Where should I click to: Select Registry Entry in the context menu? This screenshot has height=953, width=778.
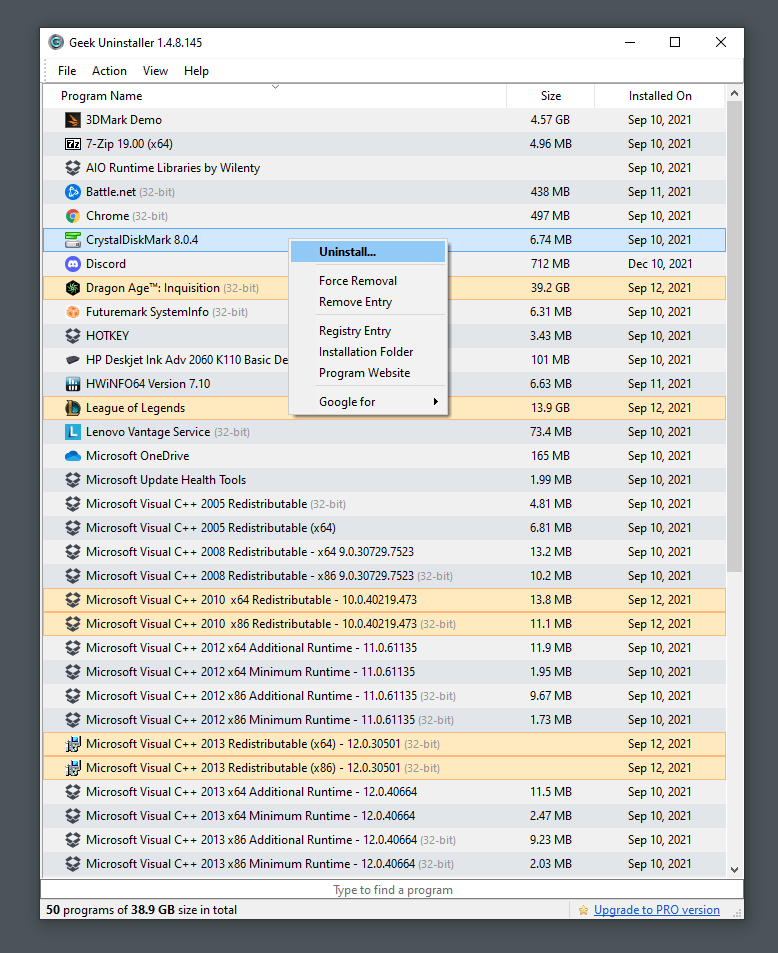[368, 331]
